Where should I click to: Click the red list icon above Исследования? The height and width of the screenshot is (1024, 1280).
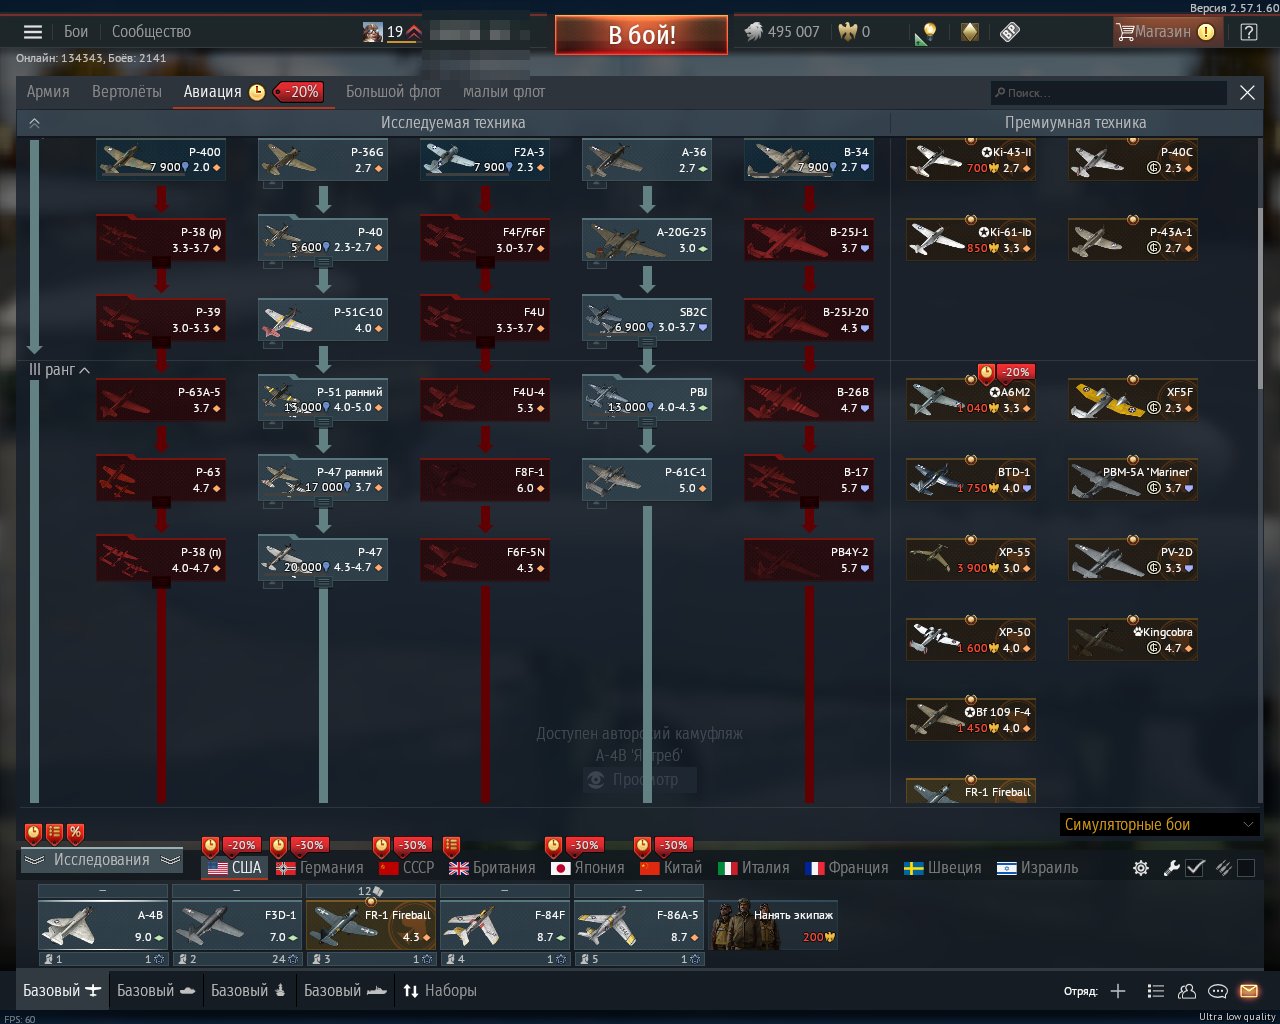[54, 832]
